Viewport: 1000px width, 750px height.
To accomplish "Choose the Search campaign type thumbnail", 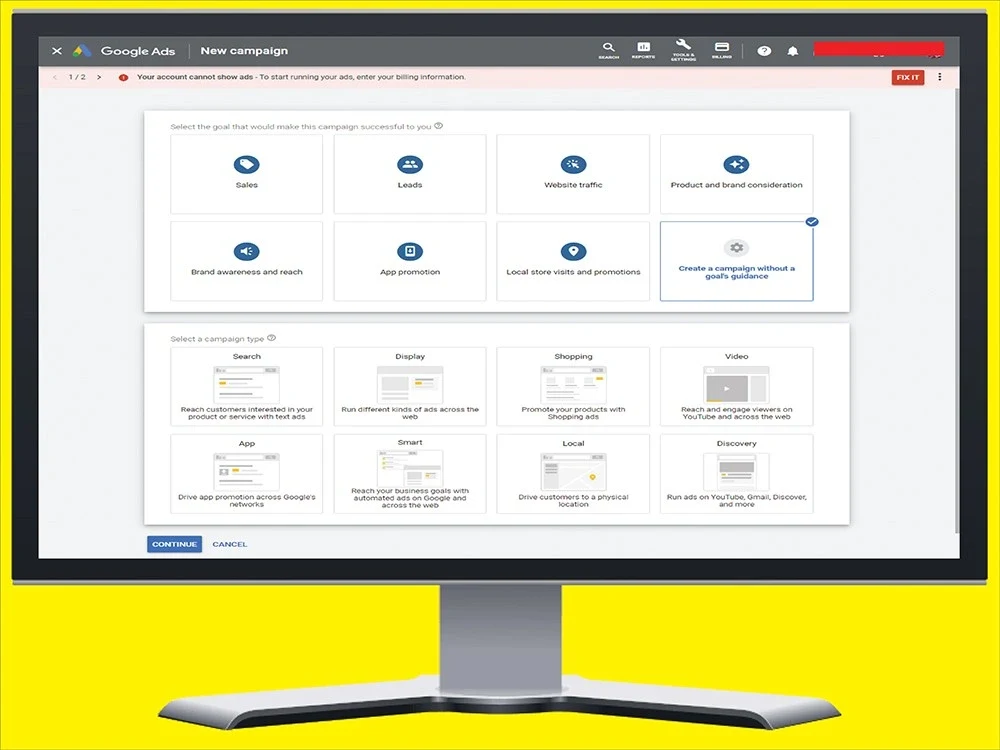I will [x=246, y=384].
